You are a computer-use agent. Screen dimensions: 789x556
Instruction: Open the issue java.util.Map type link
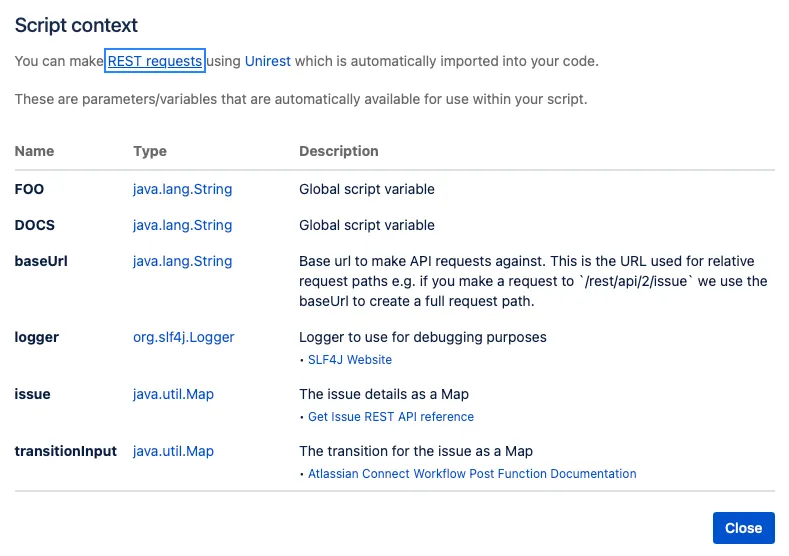click(x=173, y=394)
